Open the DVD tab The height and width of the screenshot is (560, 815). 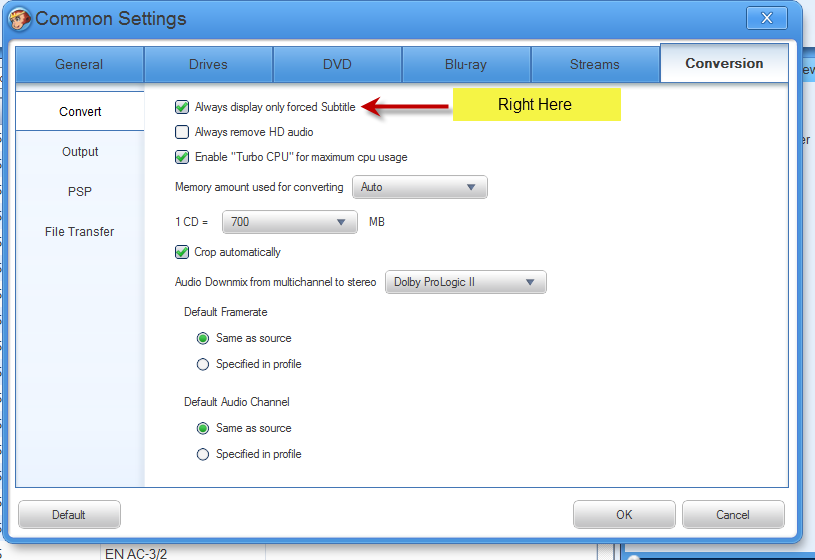[337, 64]
